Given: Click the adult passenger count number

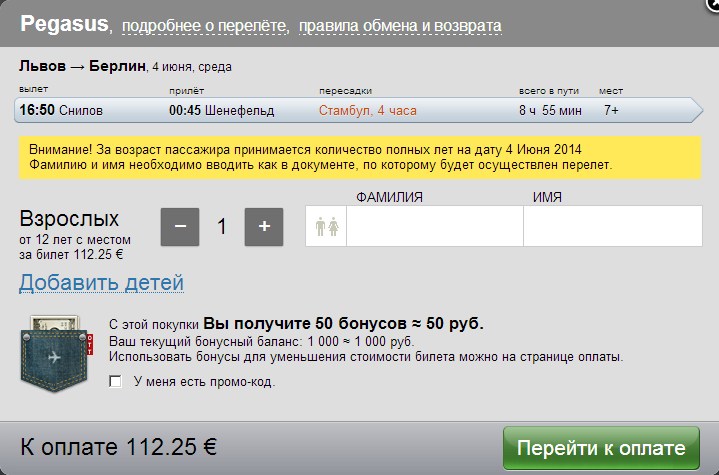Looking at the screenshot, I should [222, 227].
